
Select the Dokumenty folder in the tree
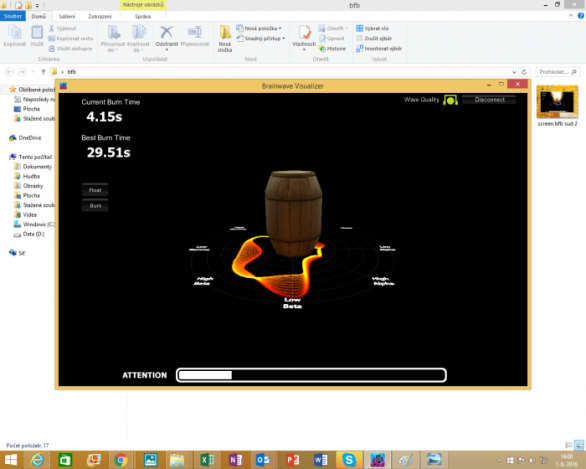[x=33, y=166]
